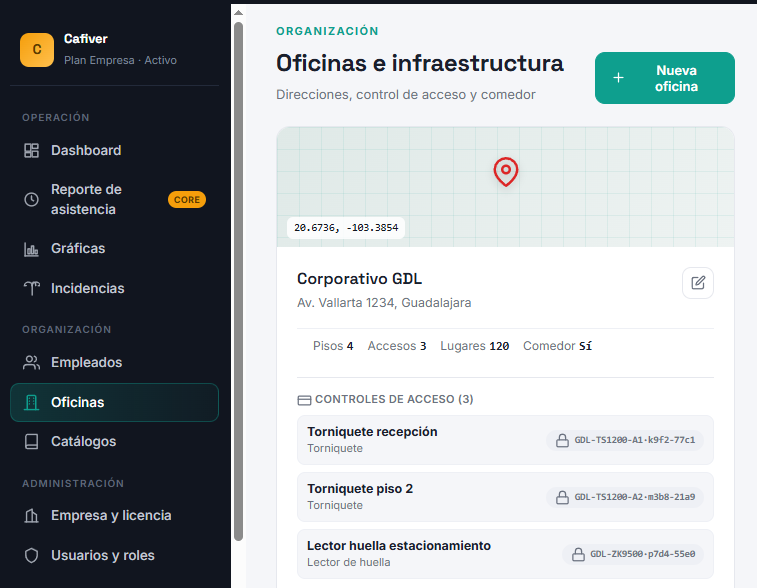This screenshot has height=588, width=757.
Task: Click the GDL-TS1200-A1·k9f2-77c1 token chip
Action: point(625,440)
